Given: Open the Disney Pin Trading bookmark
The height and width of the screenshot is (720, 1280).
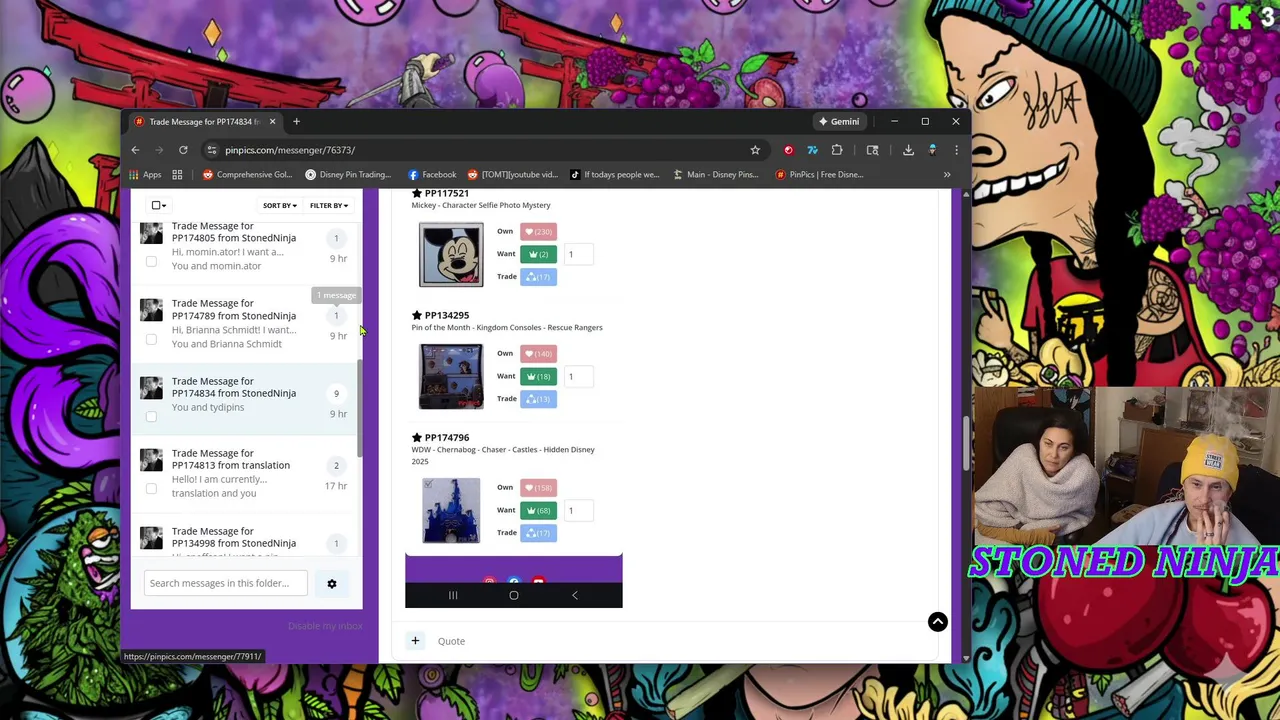Looking at the screenshot, I should tap(347, 174).
